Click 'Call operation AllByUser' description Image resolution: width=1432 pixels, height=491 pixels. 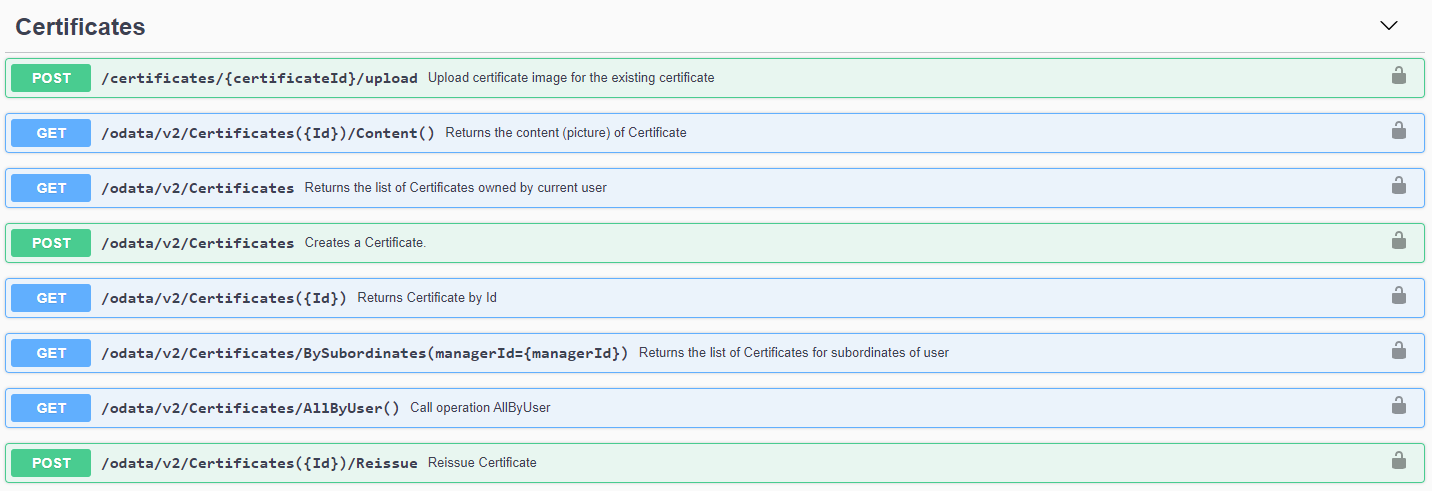coord(480,408)
